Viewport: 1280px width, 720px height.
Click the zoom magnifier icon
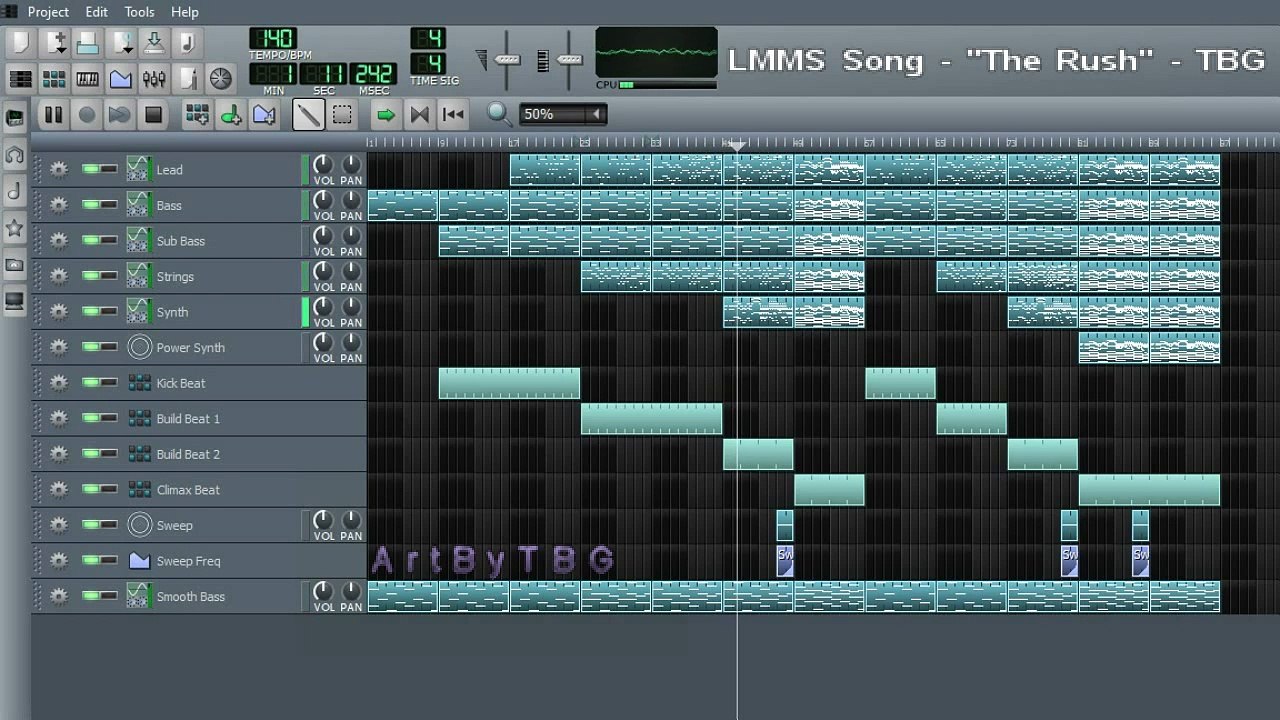[499, 115]
